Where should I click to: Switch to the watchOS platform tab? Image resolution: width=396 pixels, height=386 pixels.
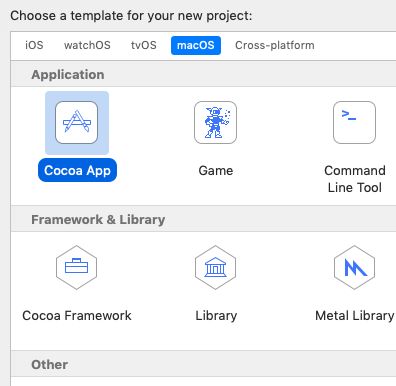[87, 45]
